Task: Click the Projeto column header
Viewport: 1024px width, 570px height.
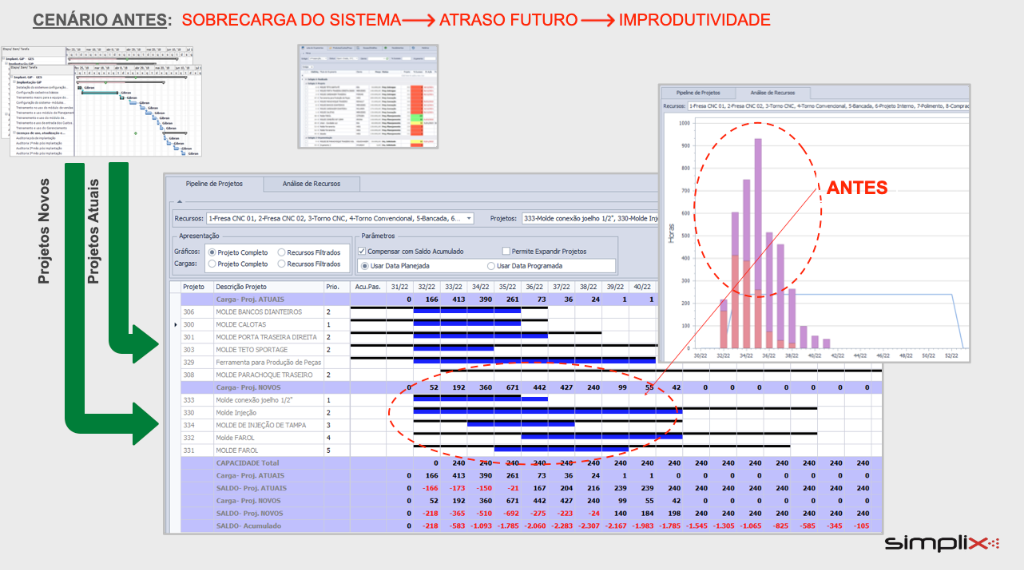Action: (196, 287)
